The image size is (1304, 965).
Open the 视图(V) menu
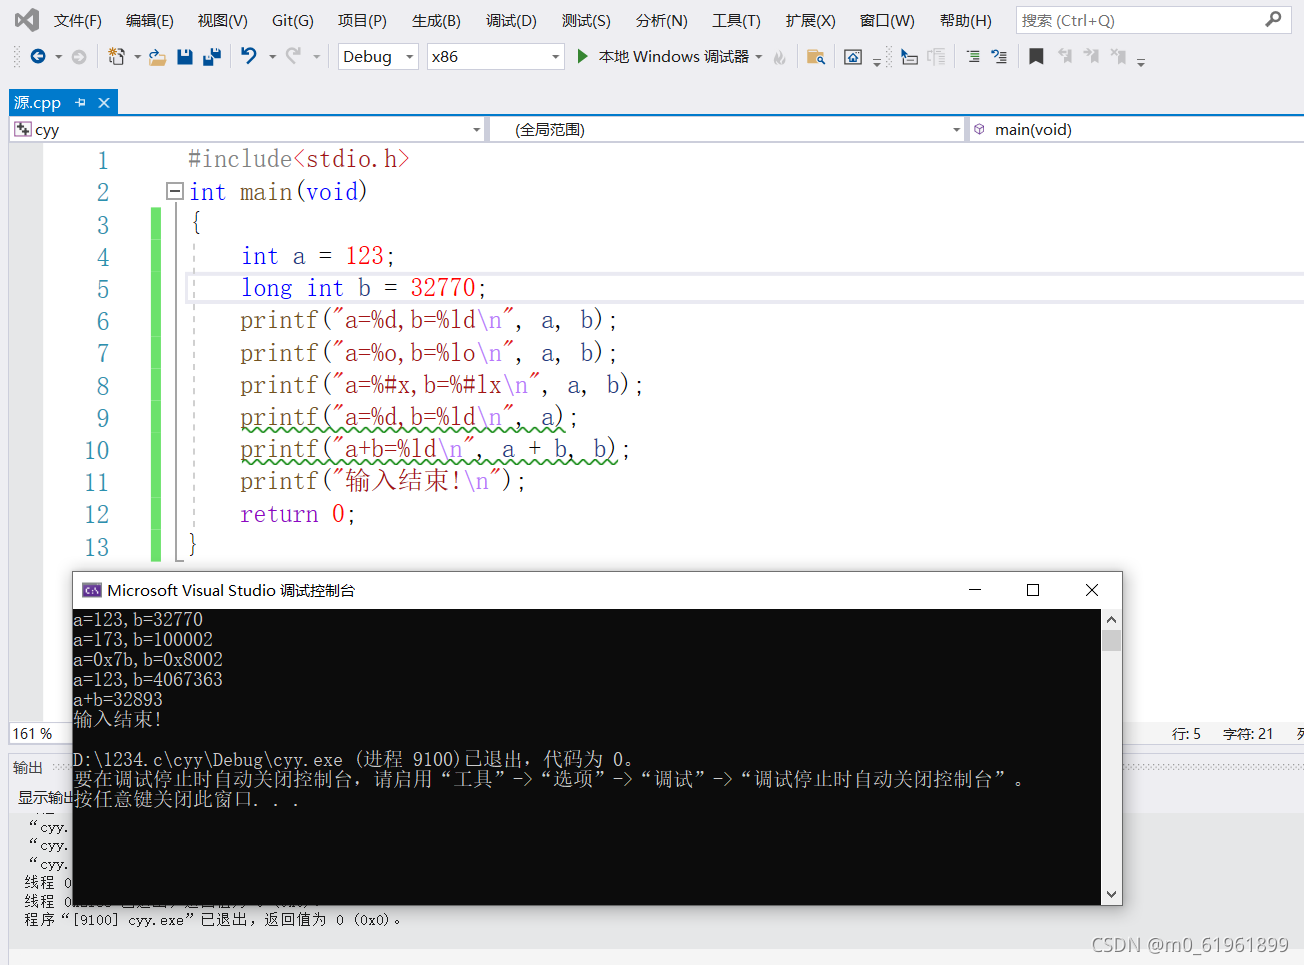[222, 21]
